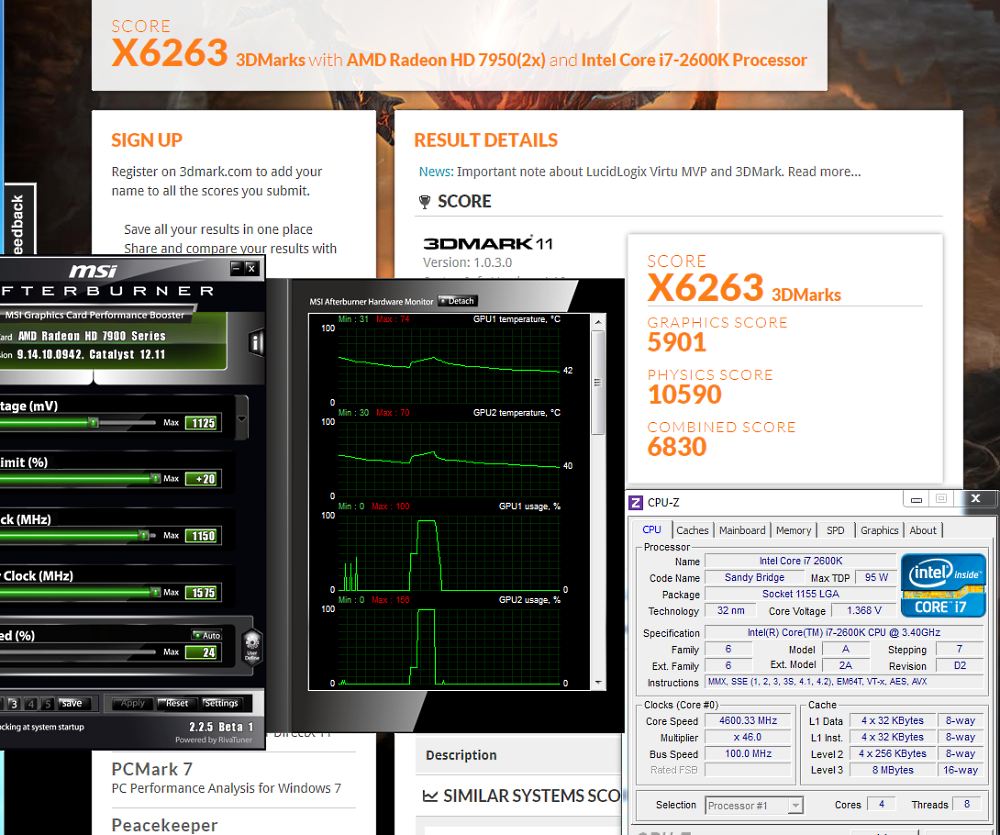Screen dimensions: 1000x835
Task: Click the Graphics Score value 5901
Action: coord(677,343)
